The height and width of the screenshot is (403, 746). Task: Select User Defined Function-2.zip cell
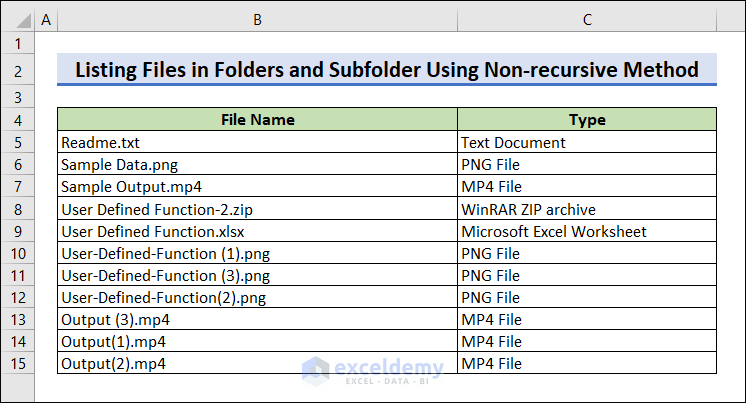[257, 209]
